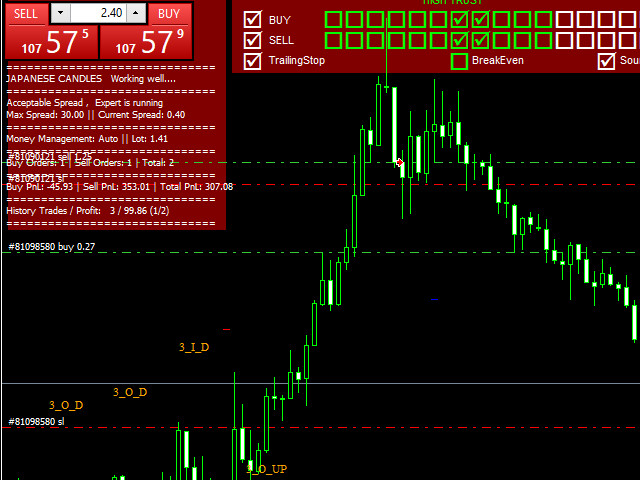Select the '#81098580 sl' stop loss label

[x=36, y=422]
